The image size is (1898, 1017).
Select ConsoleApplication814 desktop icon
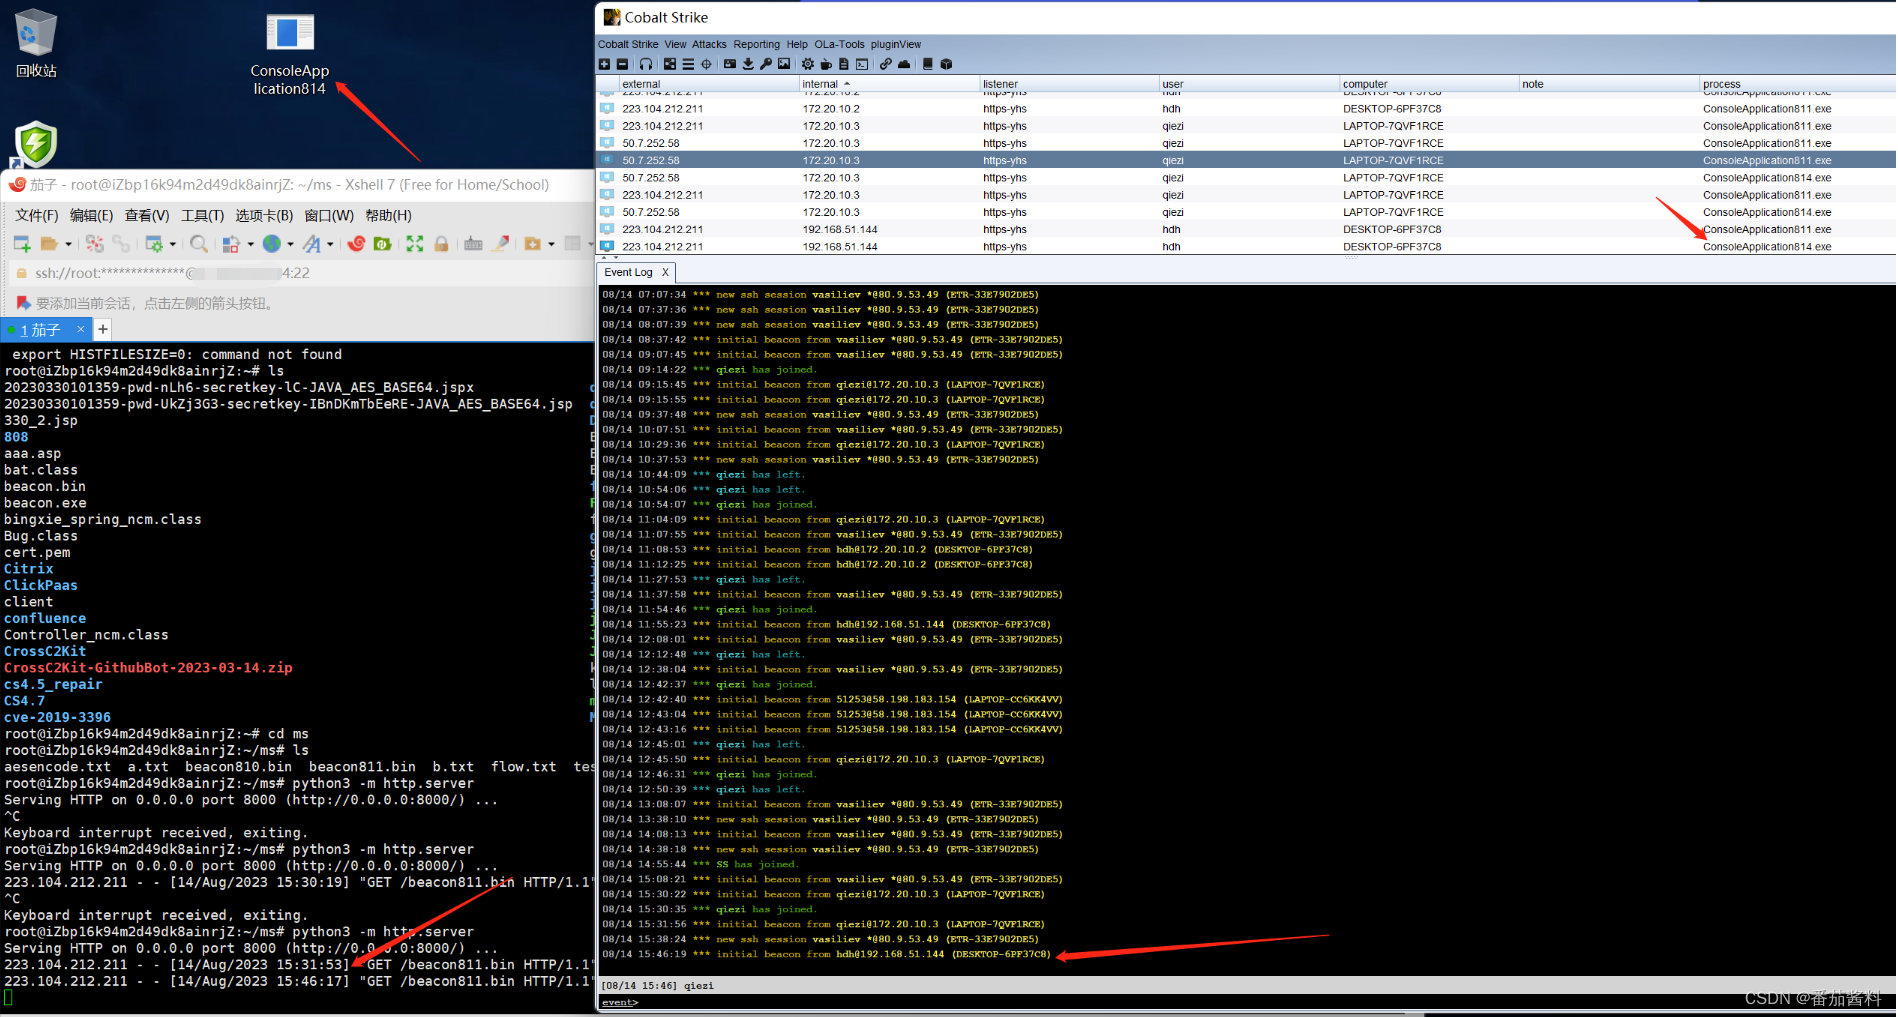pos(289,54)
